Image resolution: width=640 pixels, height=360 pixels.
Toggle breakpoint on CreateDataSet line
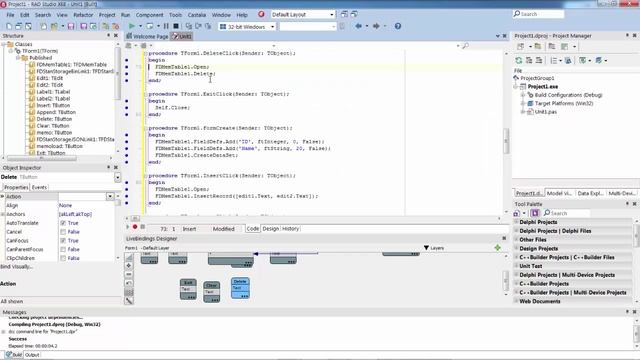tap(127, 156)
